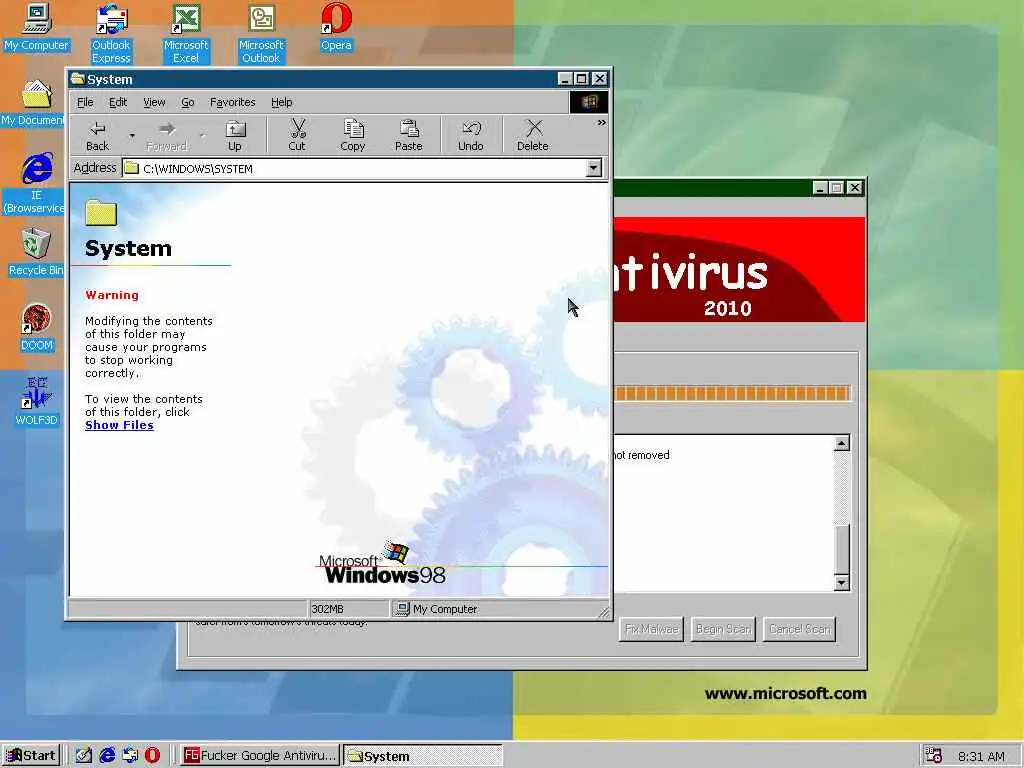
Task: Go Up one folder level
Action: tap(234, 136)
